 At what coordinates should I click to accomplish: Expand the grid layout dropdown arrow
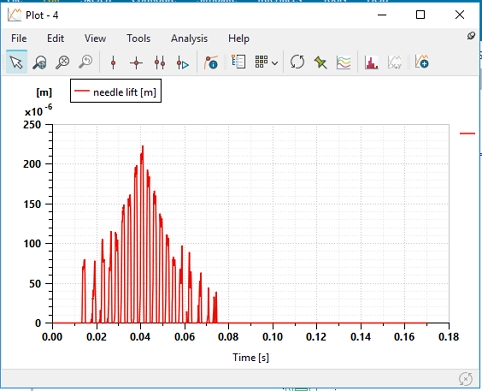coord(275,63)
